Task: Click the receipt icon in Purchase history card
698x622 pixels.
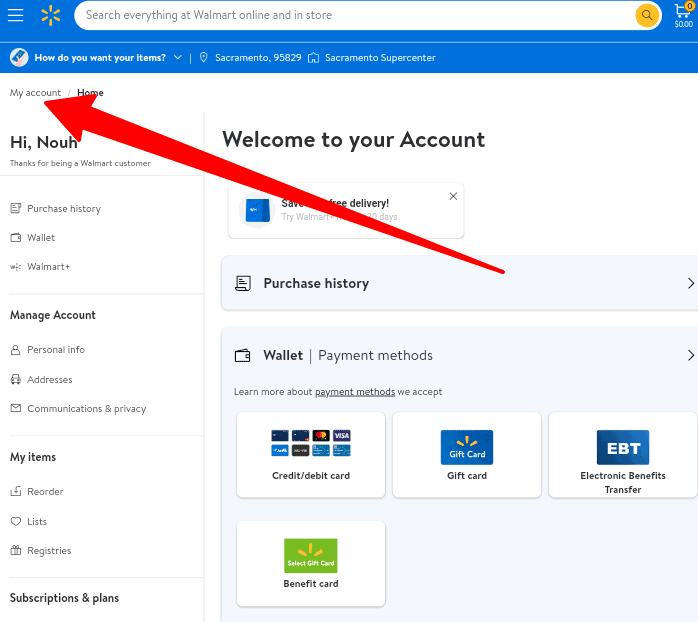Action: click(x=243, y=284)
